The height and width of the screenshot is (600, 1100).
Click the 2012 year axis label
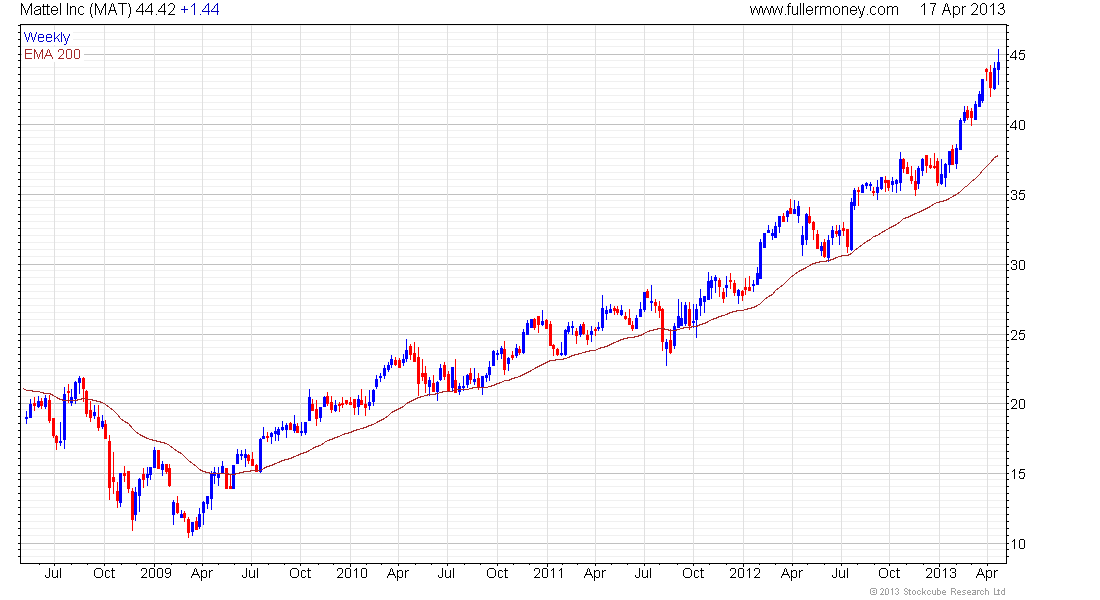pyautogui.click(x=745, y=573)
